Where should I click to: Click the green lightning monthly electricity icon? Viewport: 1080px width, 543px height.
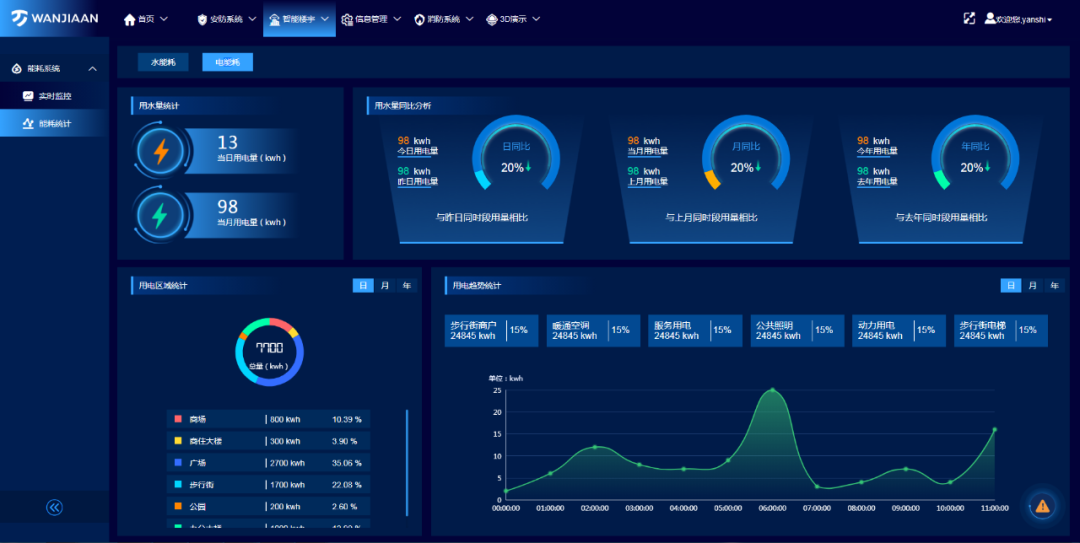(x=160, y=214)
